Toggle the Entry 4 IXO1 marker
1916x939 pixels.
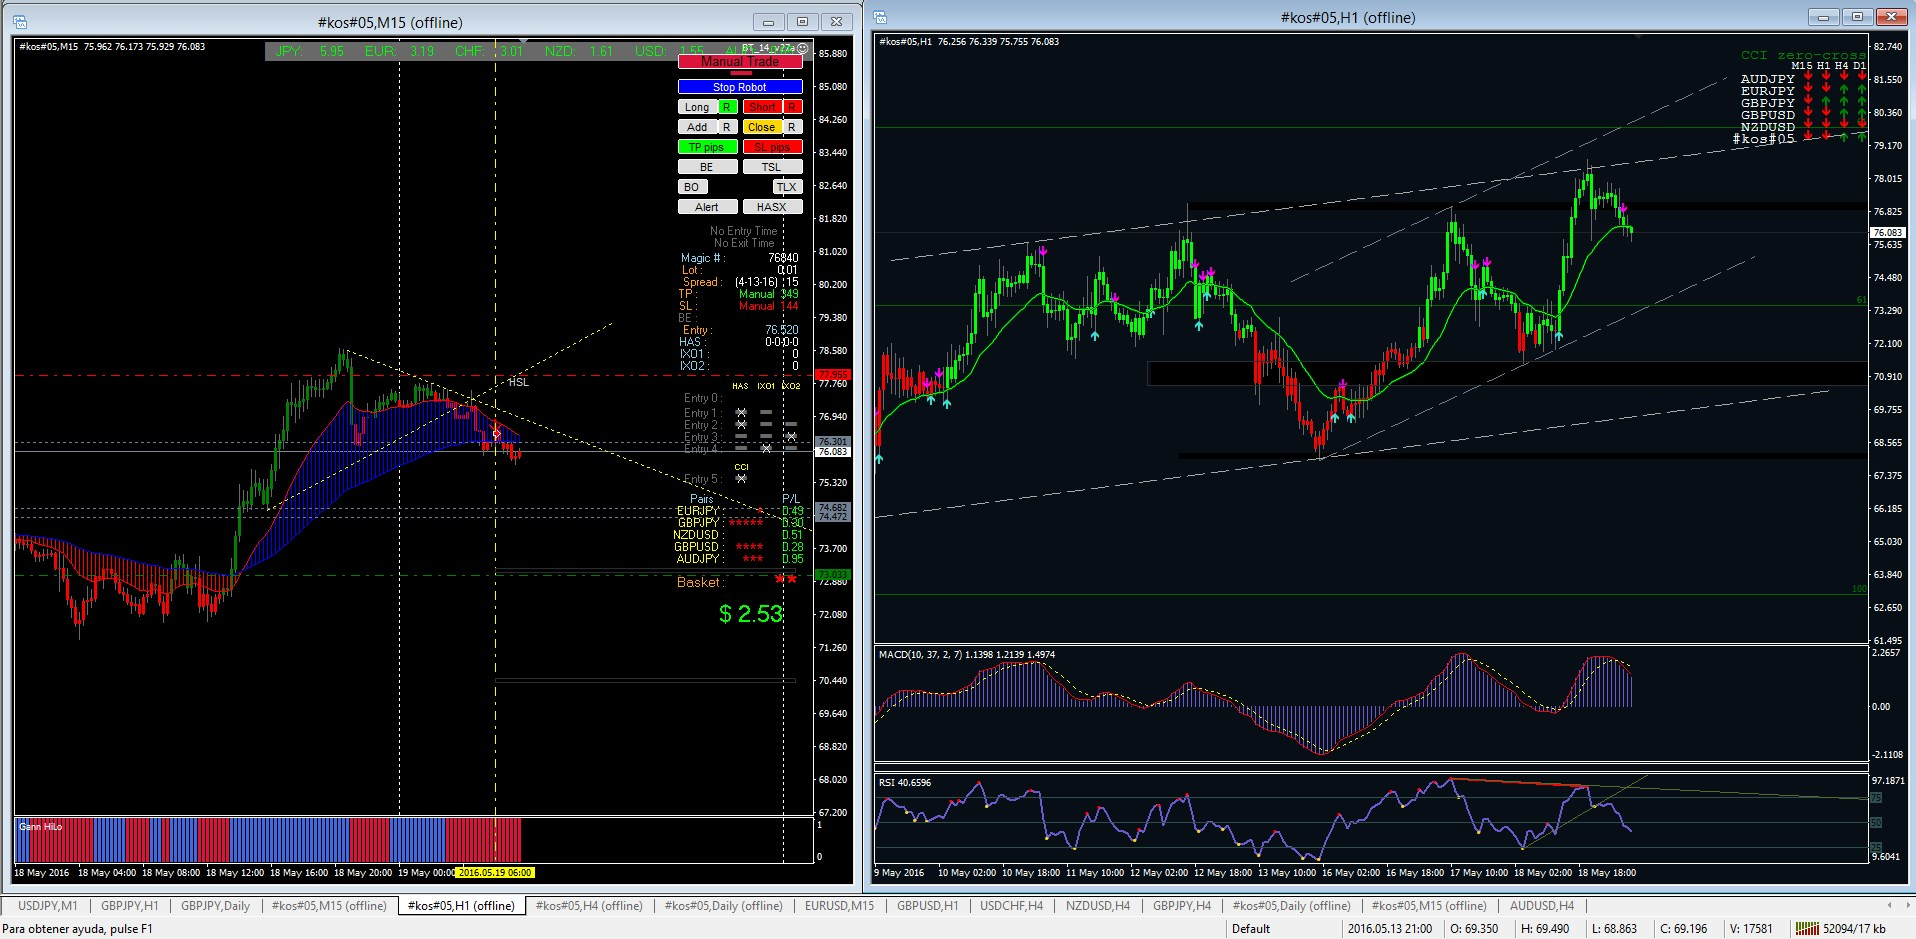pos(766,448)
